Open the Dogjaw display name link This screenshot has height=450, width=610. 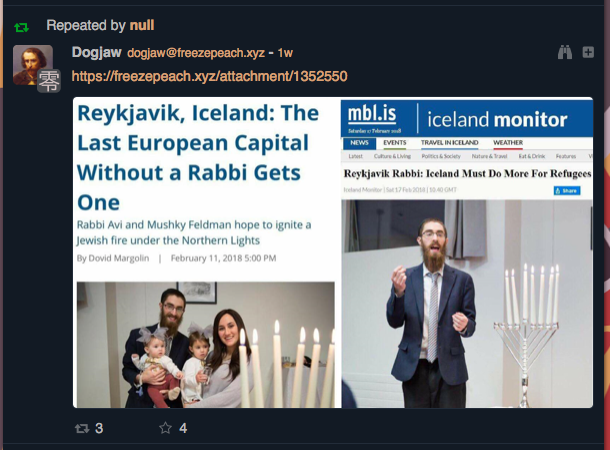pyautogui.click(x=96, y=52)
